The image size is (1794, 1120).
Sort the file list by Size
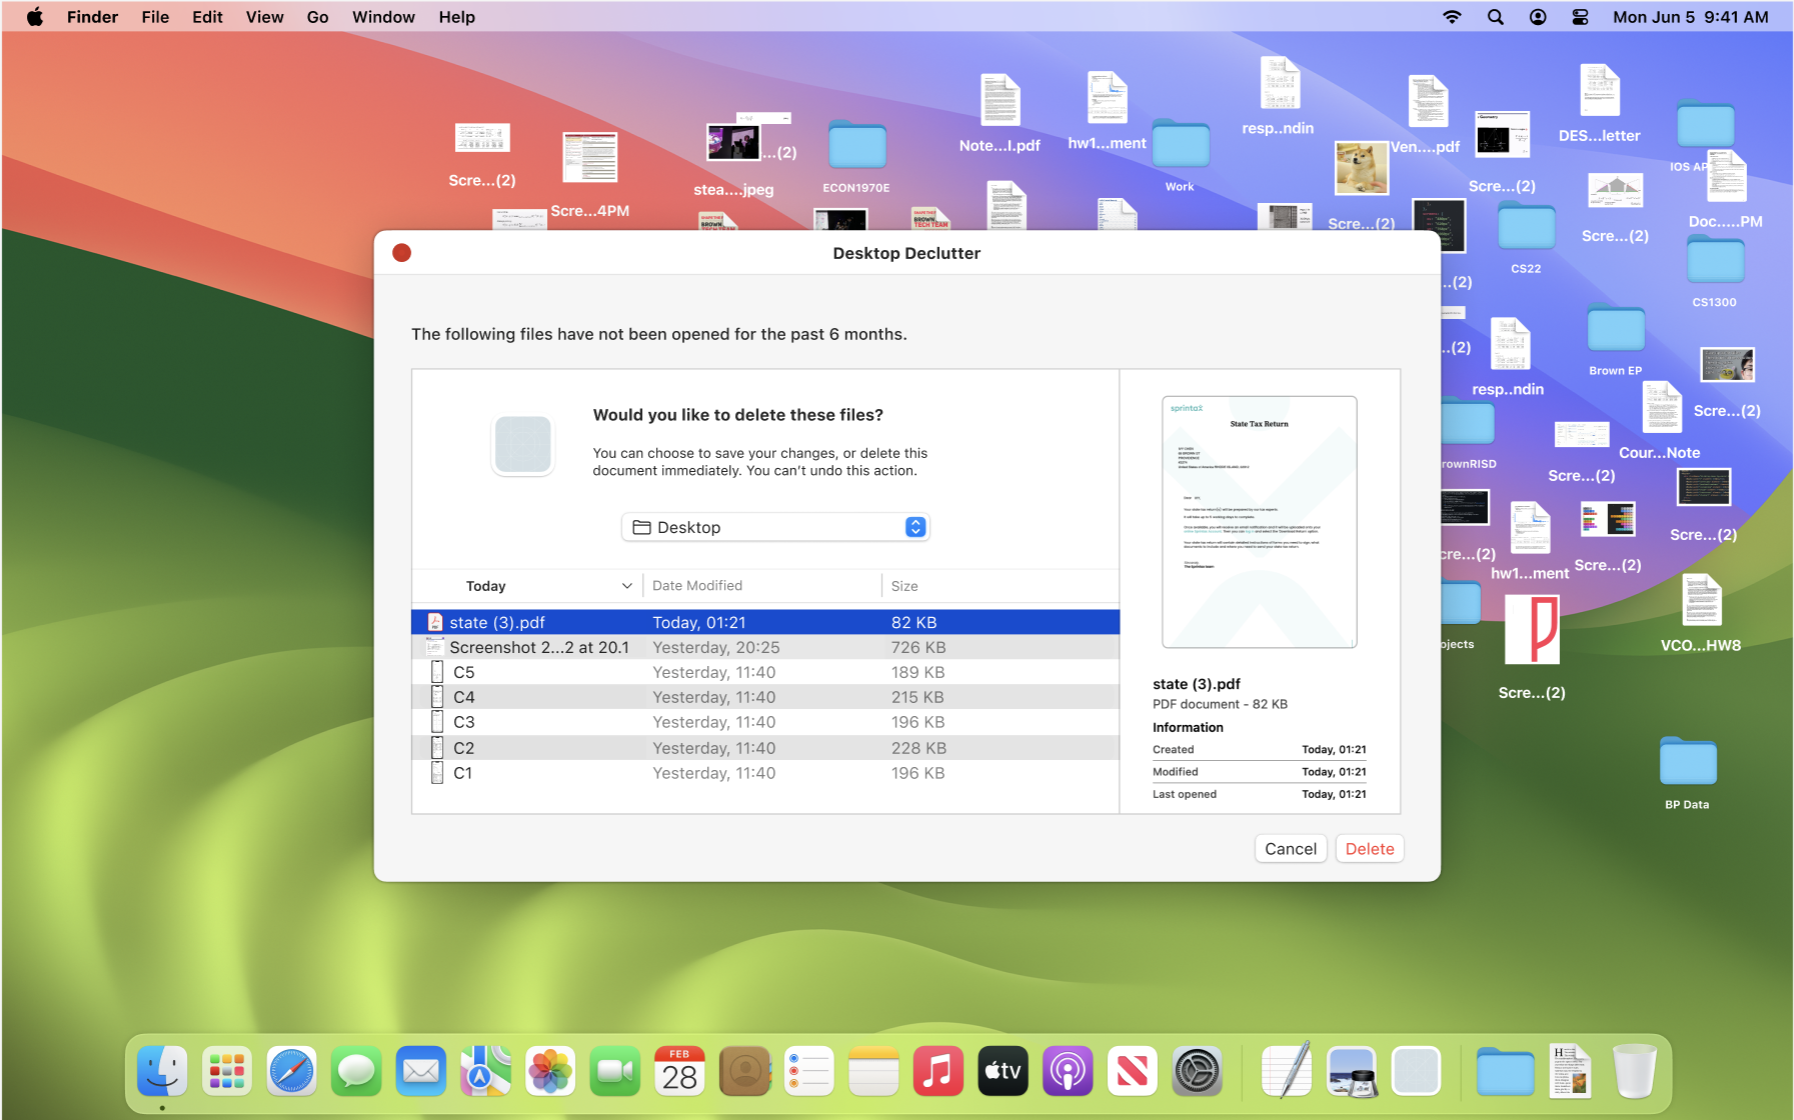point(904,586)
